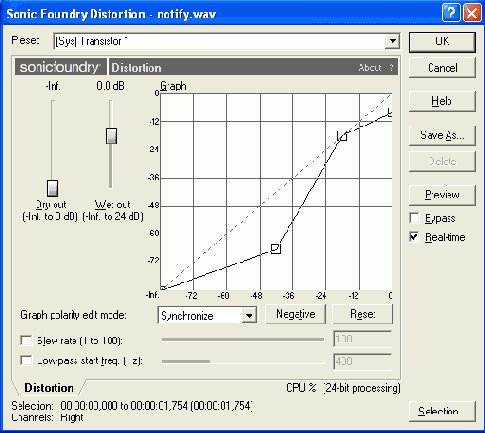The height and width of the screenshot is (433, 485).
Task: Reset the graph with Reset button
Action: coord(362,314)
